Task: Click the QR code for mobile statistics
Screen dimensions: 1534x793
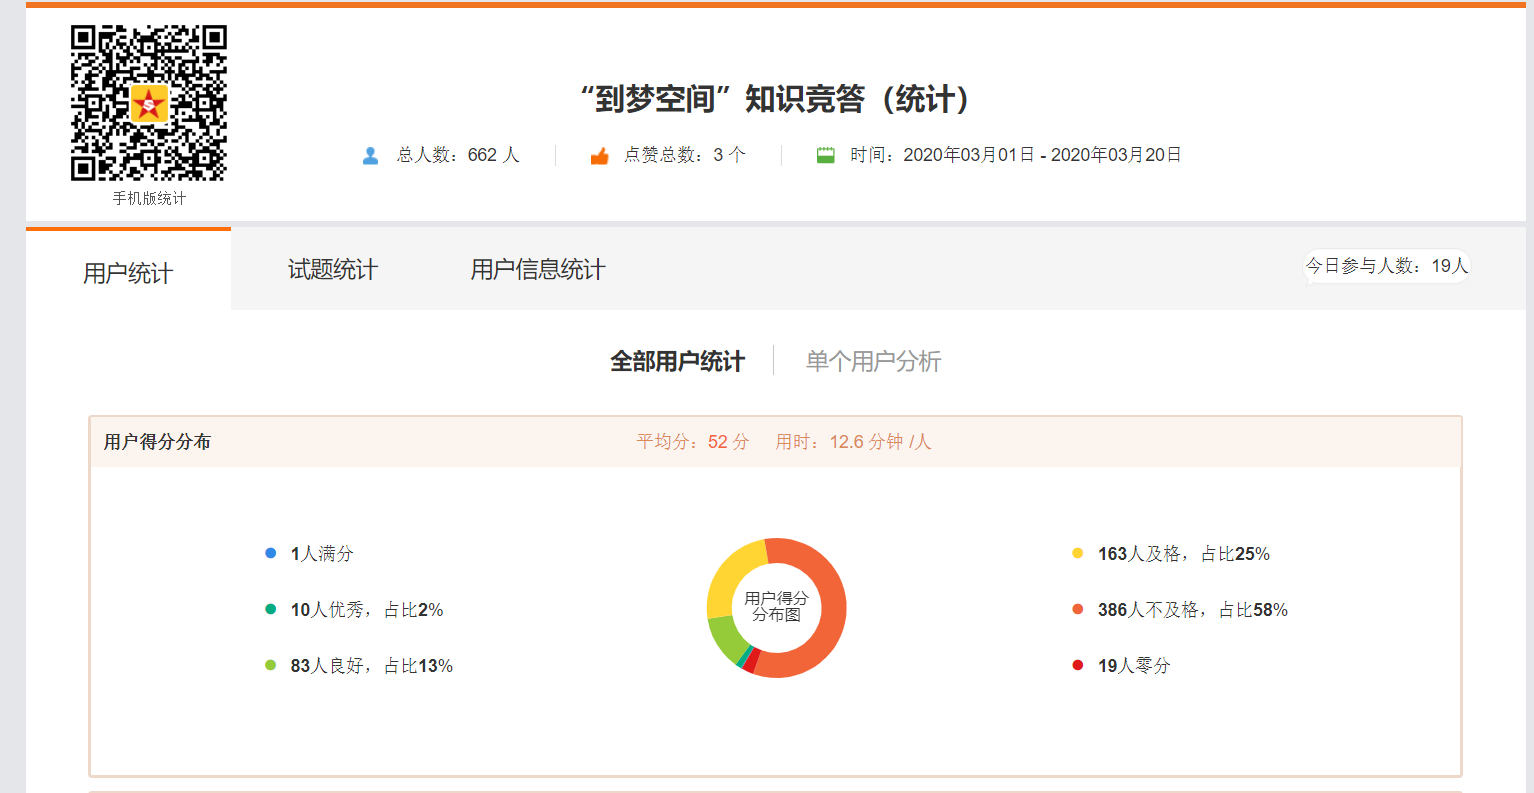Action: [x=149, y=103]
